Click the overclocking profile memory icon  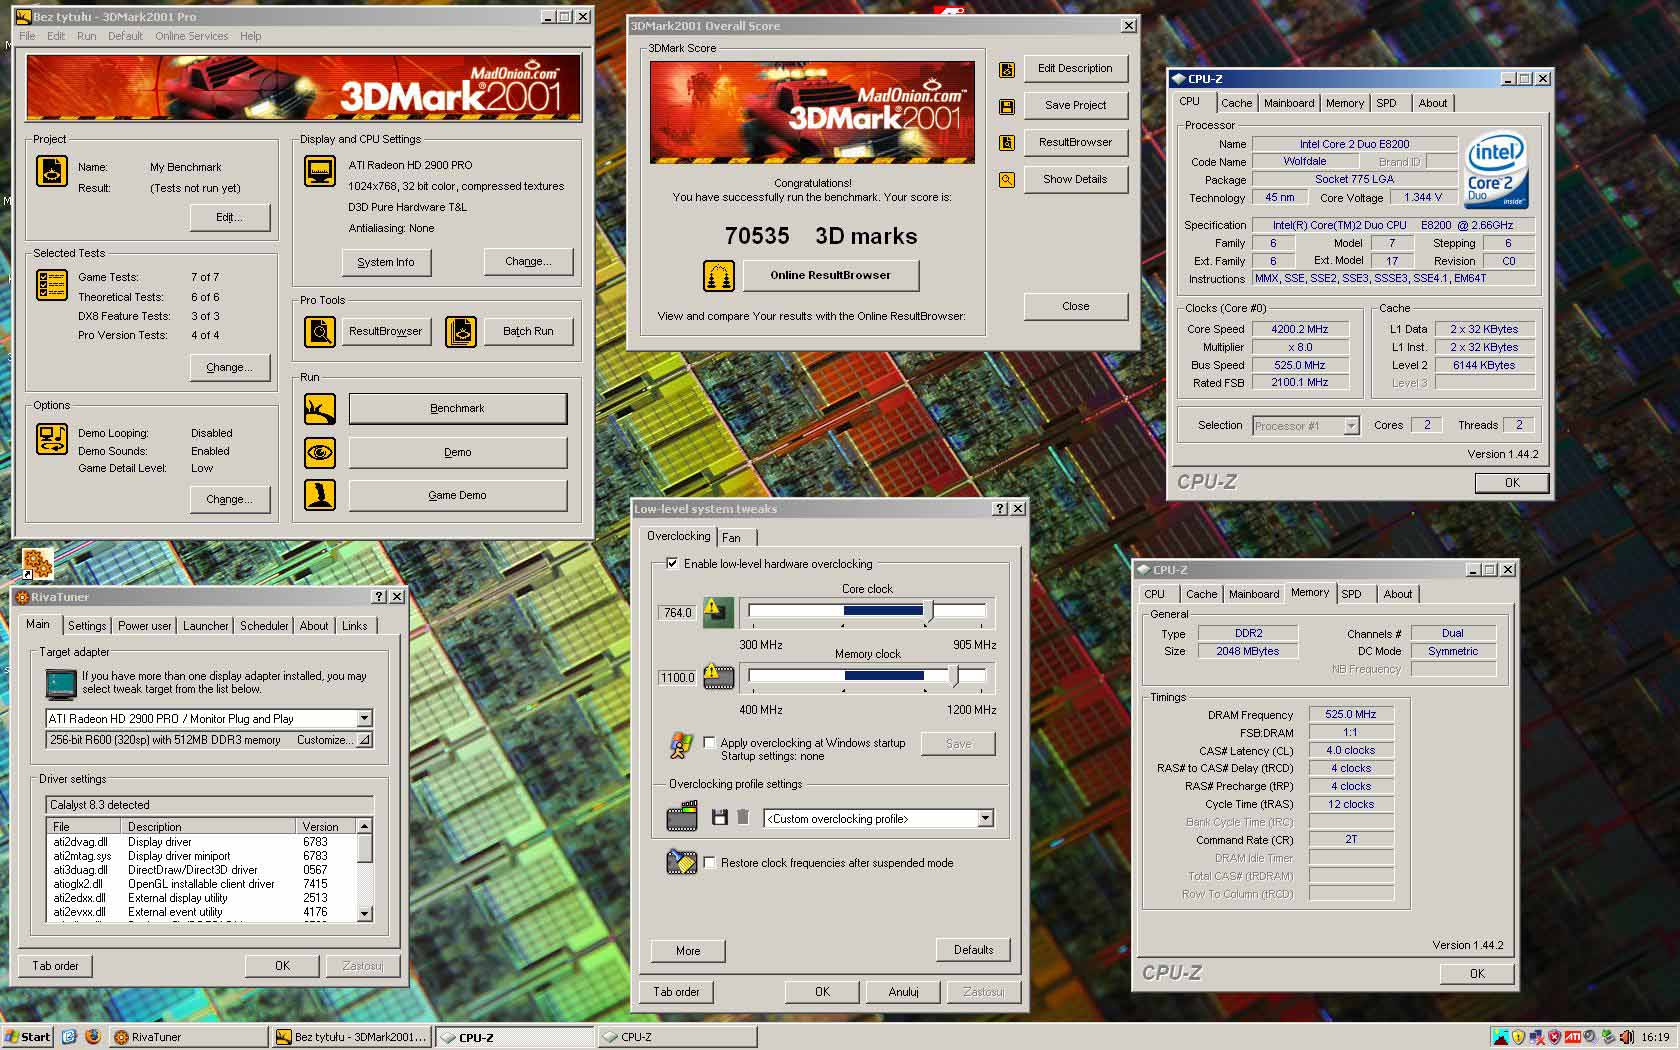click(x=682, y=816)
